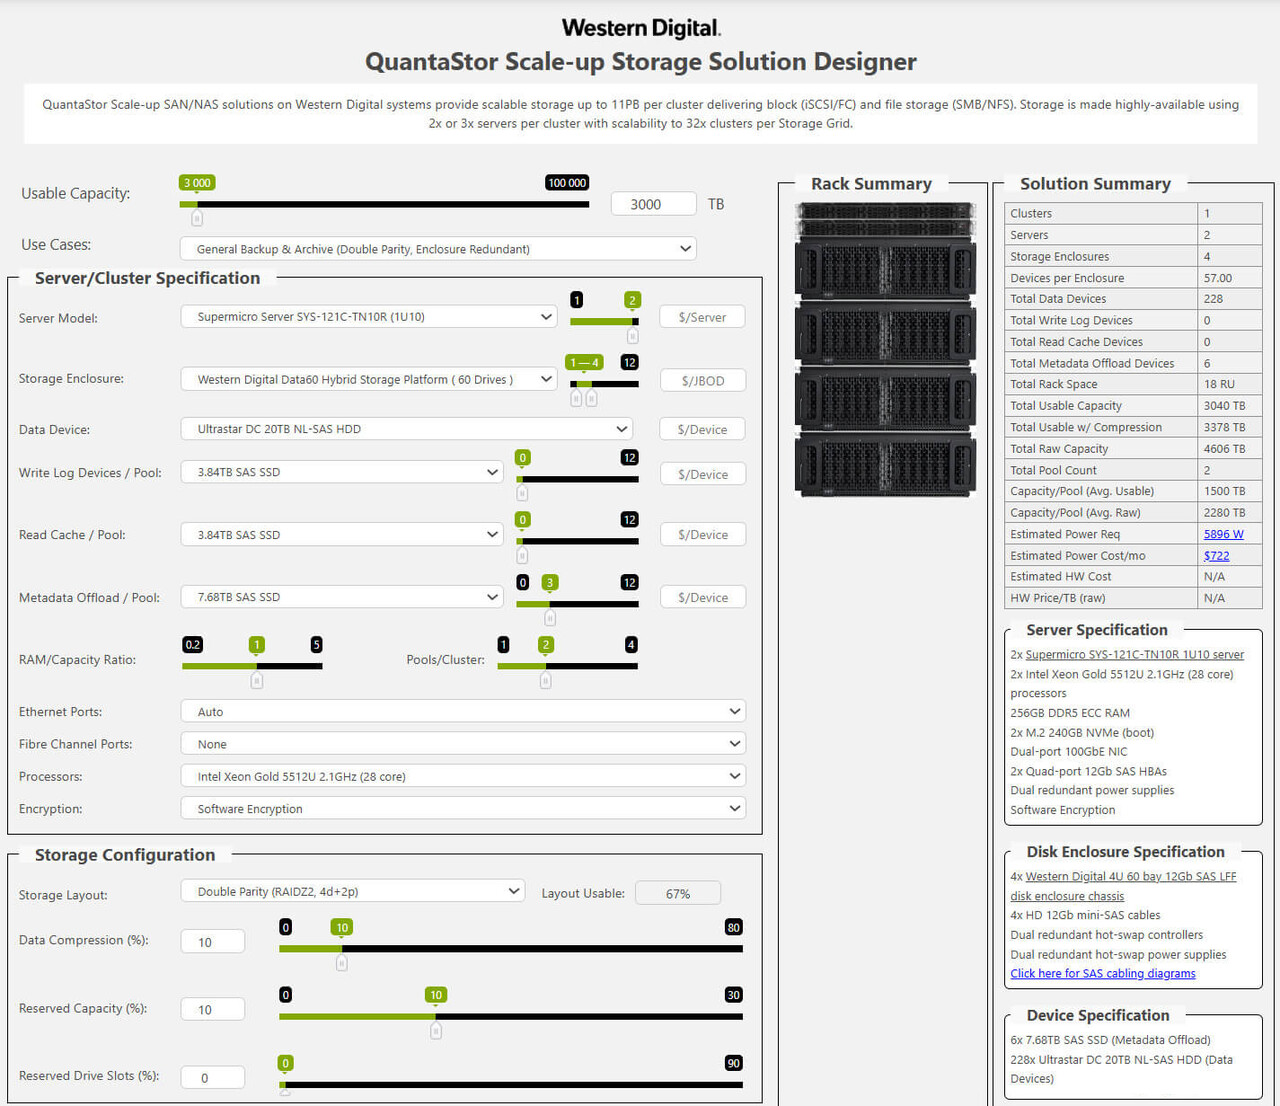1280x1106 pixels.
Task: Open the Use Cases dropdown
Action: (x=438, y=249)
